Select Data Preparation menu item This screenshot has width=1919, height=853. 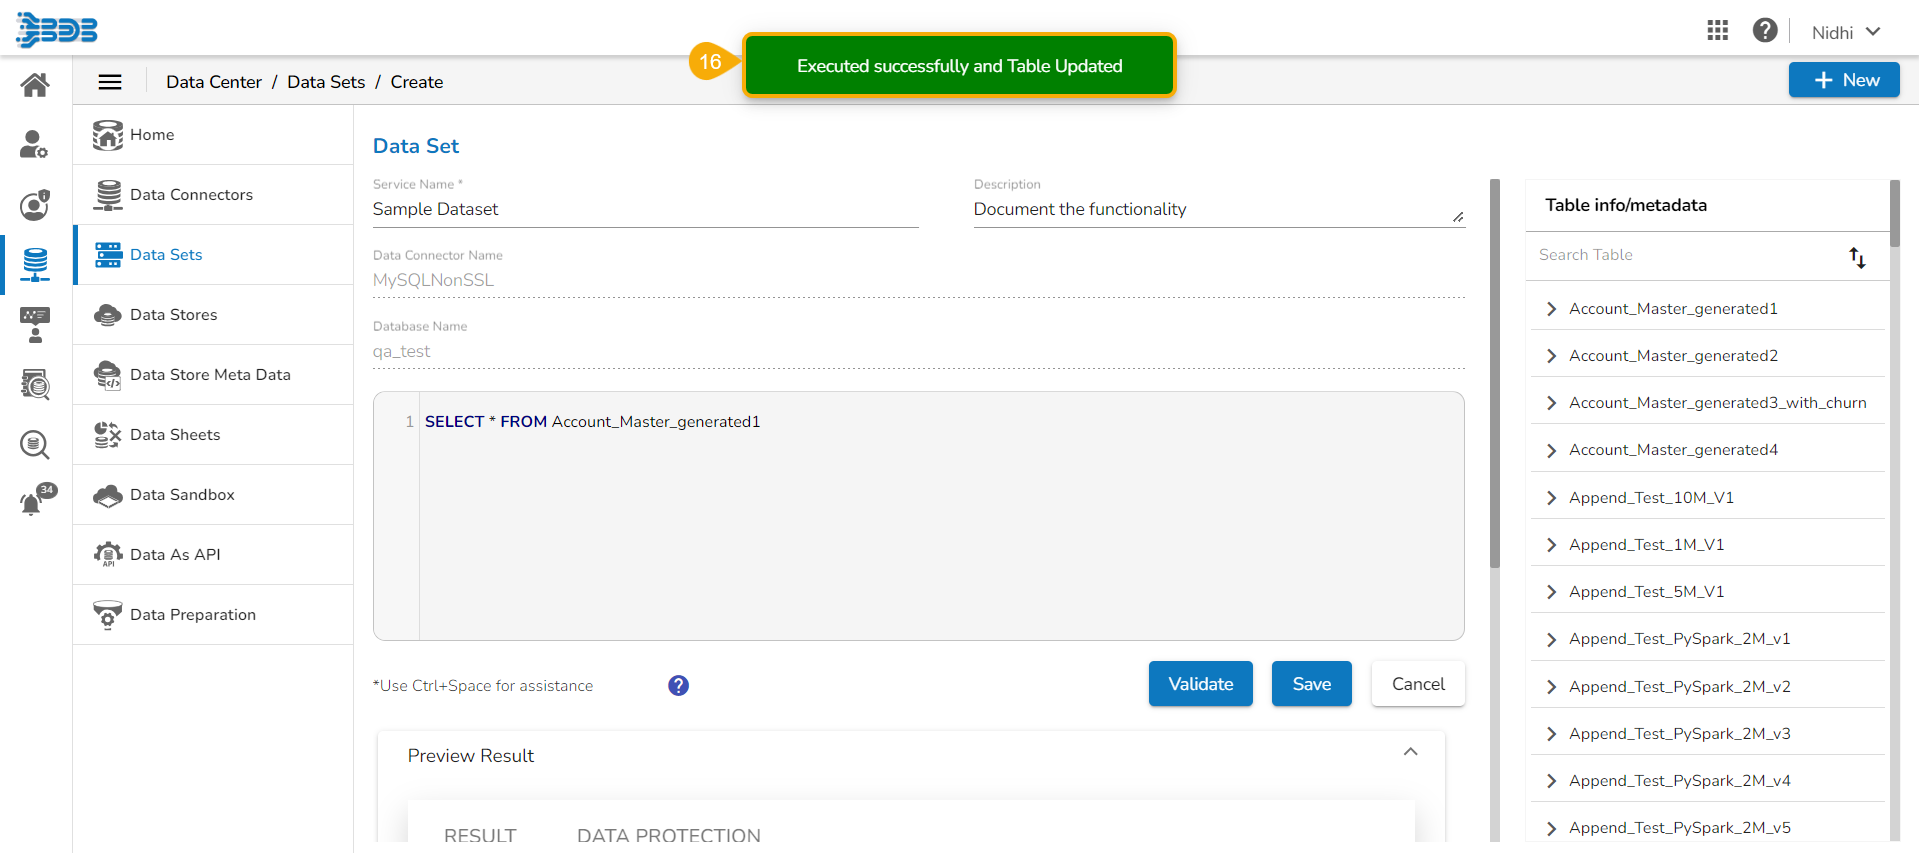[x=213, y=615]
